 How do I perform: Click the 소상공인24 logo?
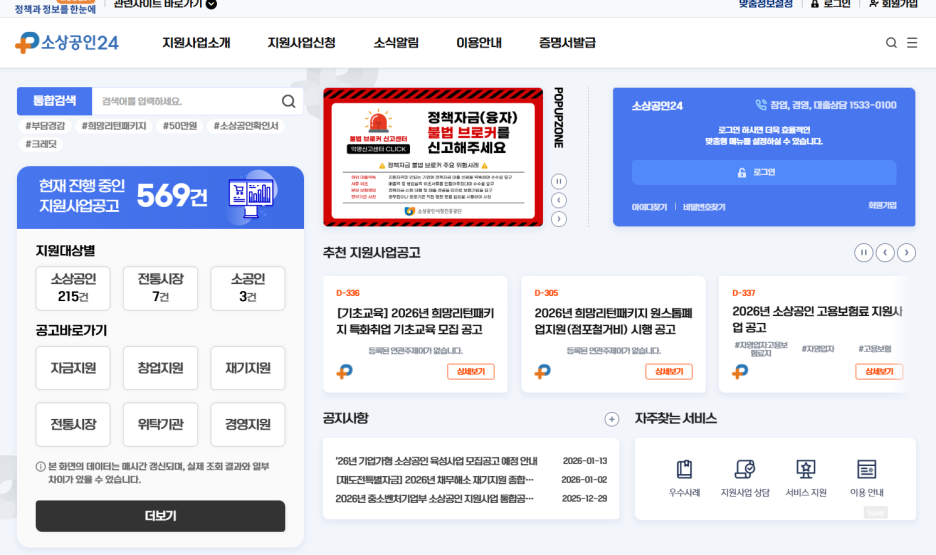[x=67, y=43]
